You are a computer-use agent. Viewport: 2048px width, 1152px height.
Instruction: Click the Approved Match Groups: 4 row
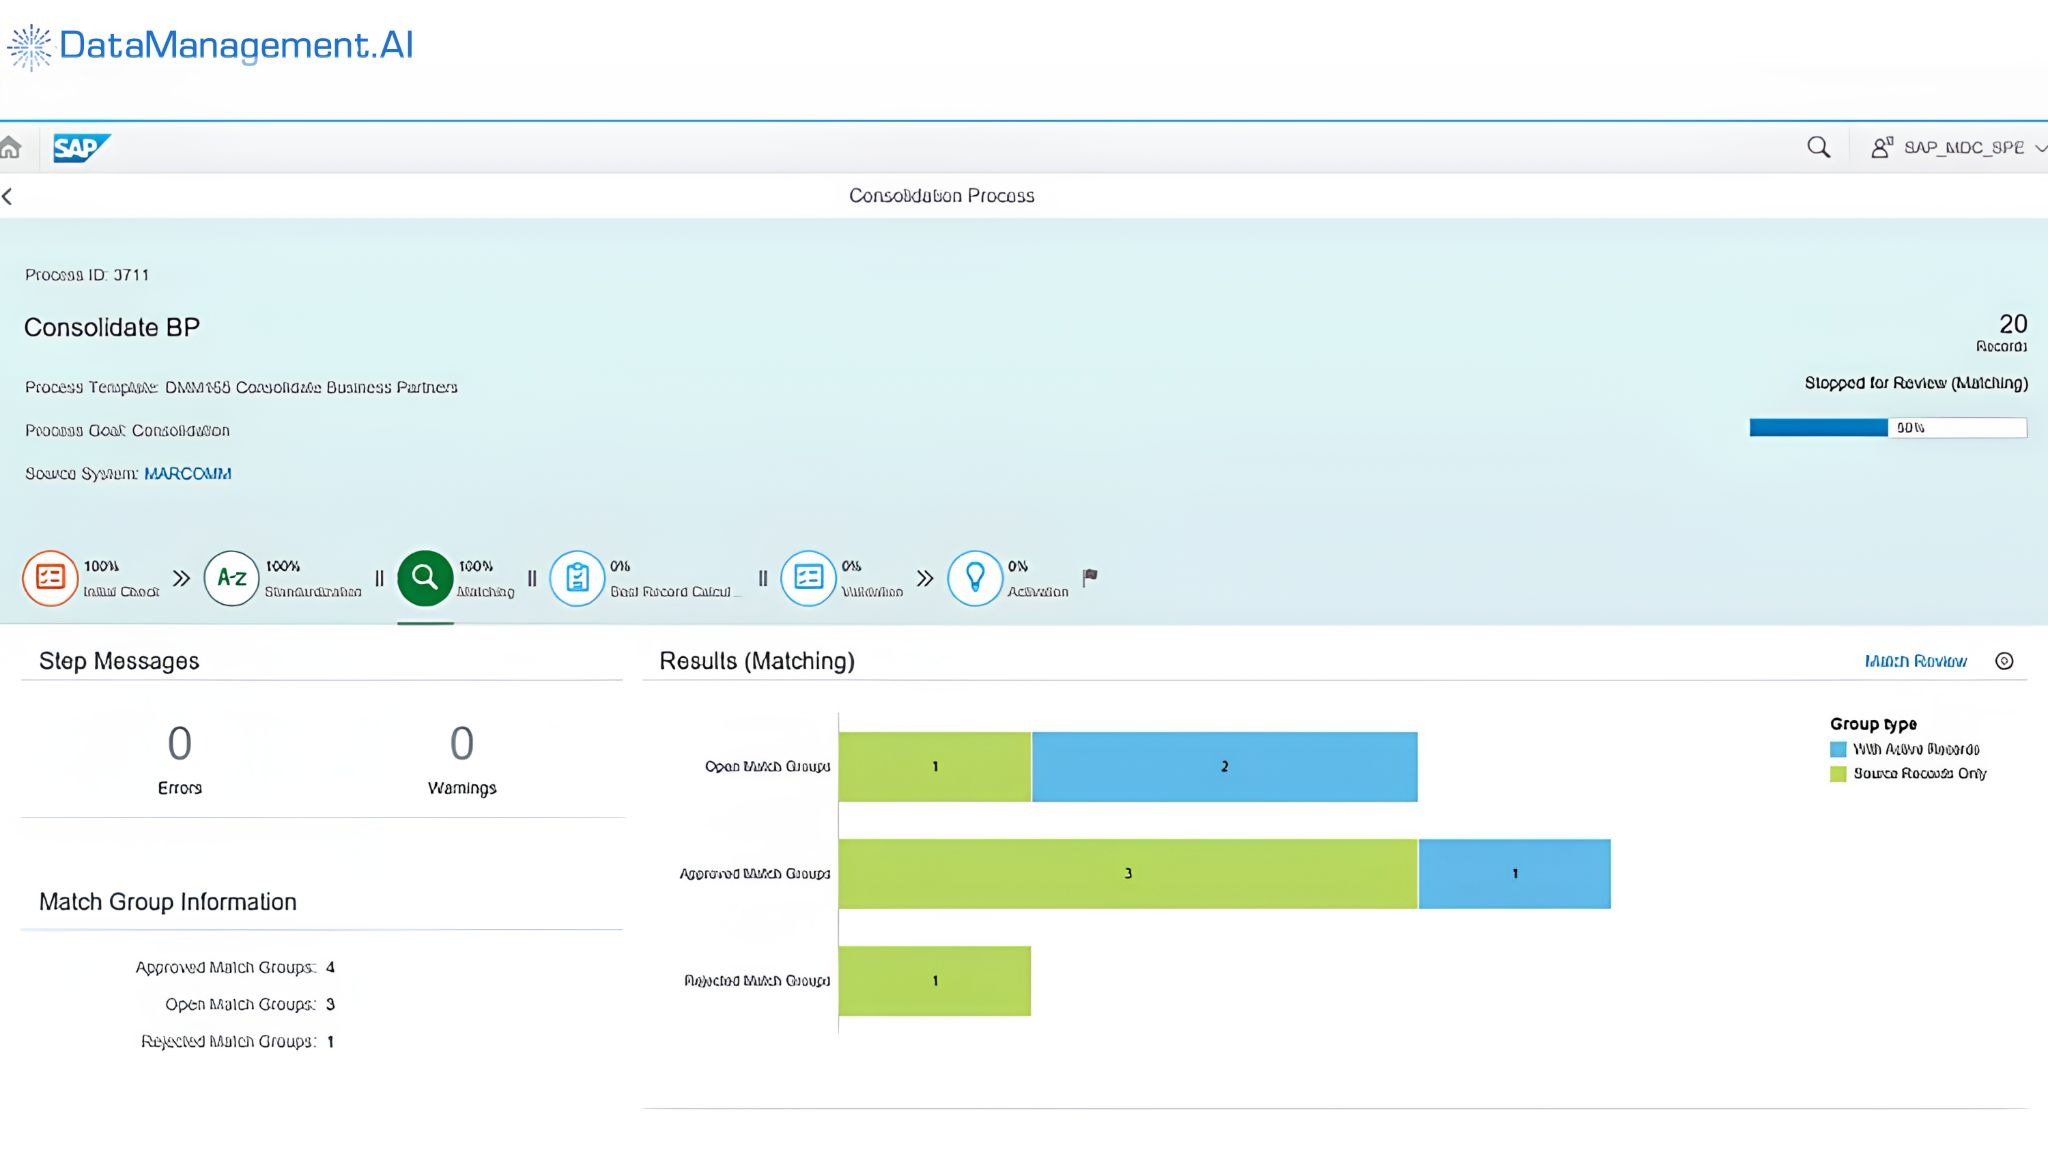pyautogui.click(x=235, y=968)
